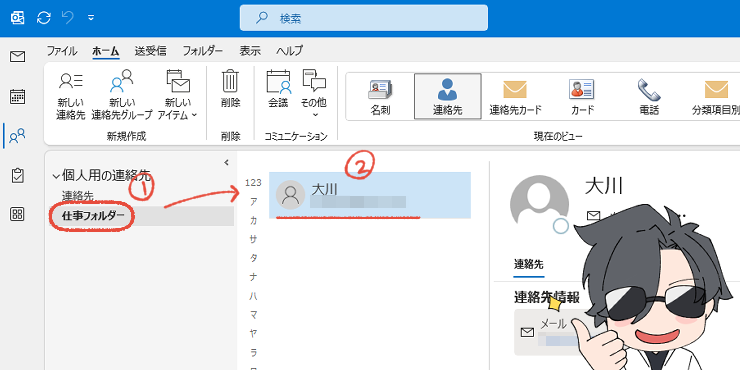Select the 電話 phone view
This screenshot has width=740, height=370.
pos(649,96)
